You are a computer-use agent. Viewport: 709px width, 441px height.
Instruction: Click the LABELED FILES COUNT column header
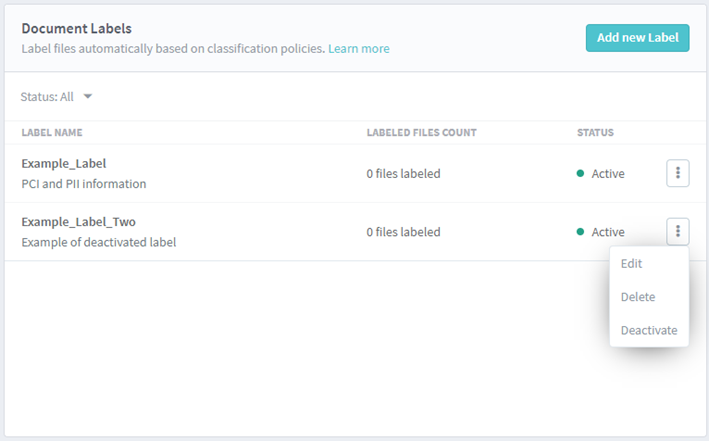click(421, 132)
